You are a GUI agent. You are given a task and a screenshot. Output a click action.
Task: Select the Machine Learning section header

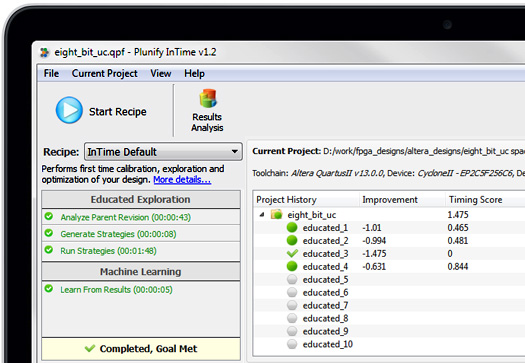pyautogui.click(x=141, y=272)
